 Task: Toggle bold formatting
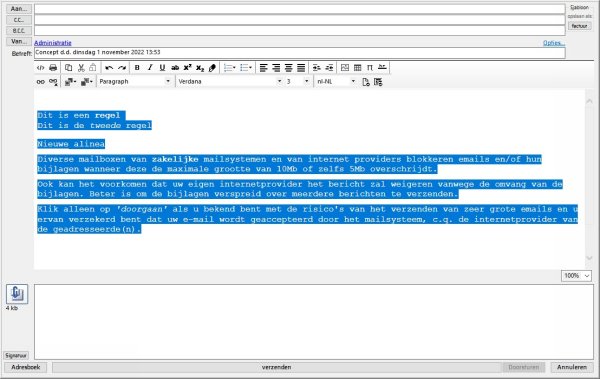pos(137,68)
